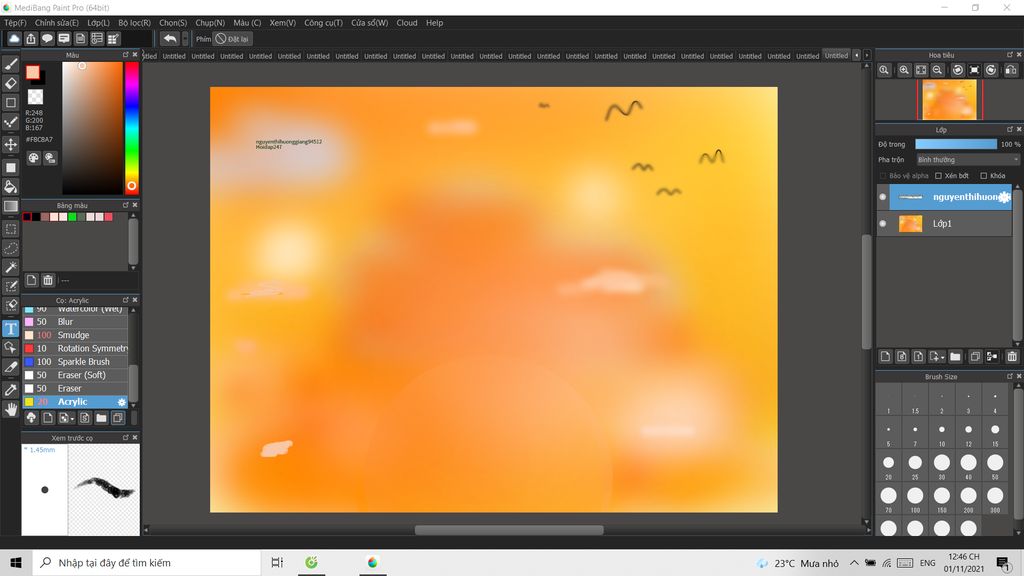Viewport: 1024px width, 576px height.
Task: Hide the Lớp1 layer visibility
Action: click(883, 223)
